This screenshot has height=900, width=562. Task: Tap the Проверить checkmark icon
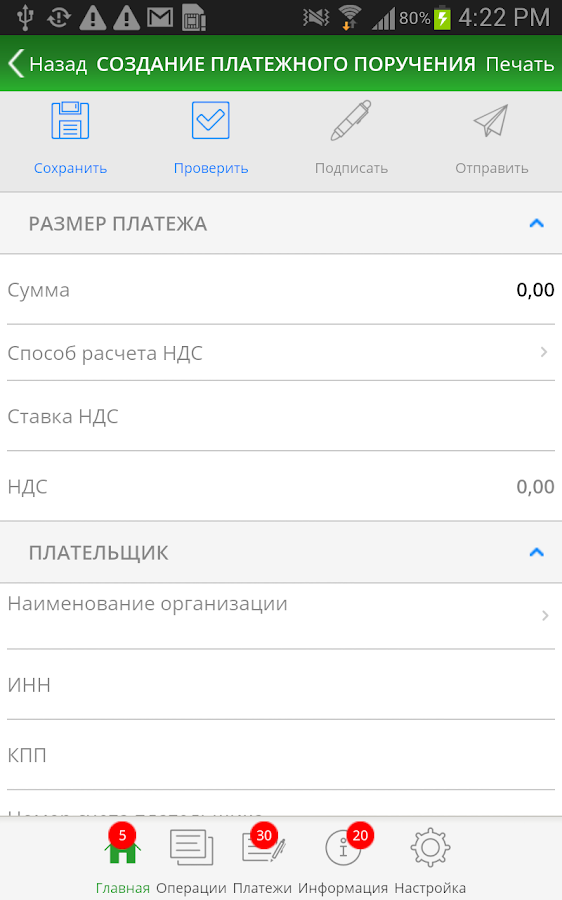(x=211, y=121)
